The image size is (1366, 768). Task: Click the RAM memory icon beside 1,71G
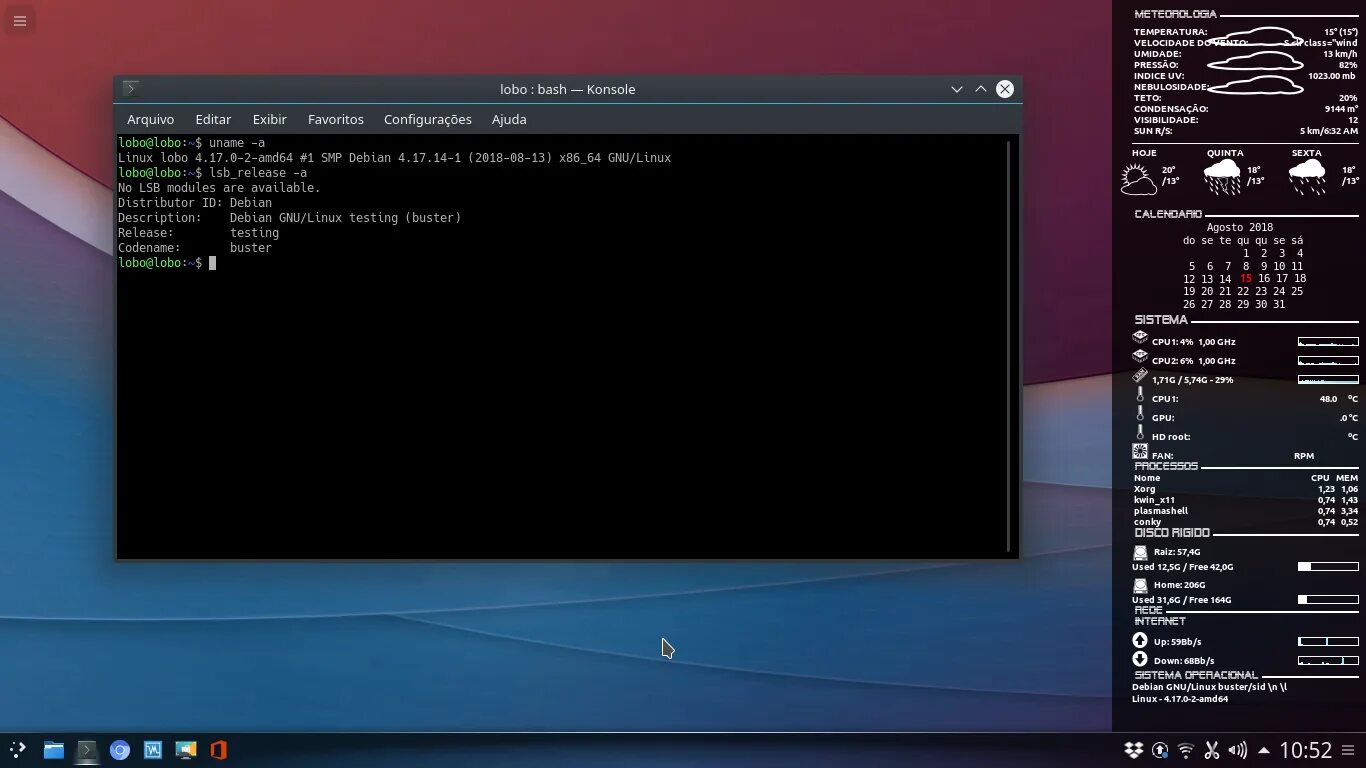[1140, 376]
